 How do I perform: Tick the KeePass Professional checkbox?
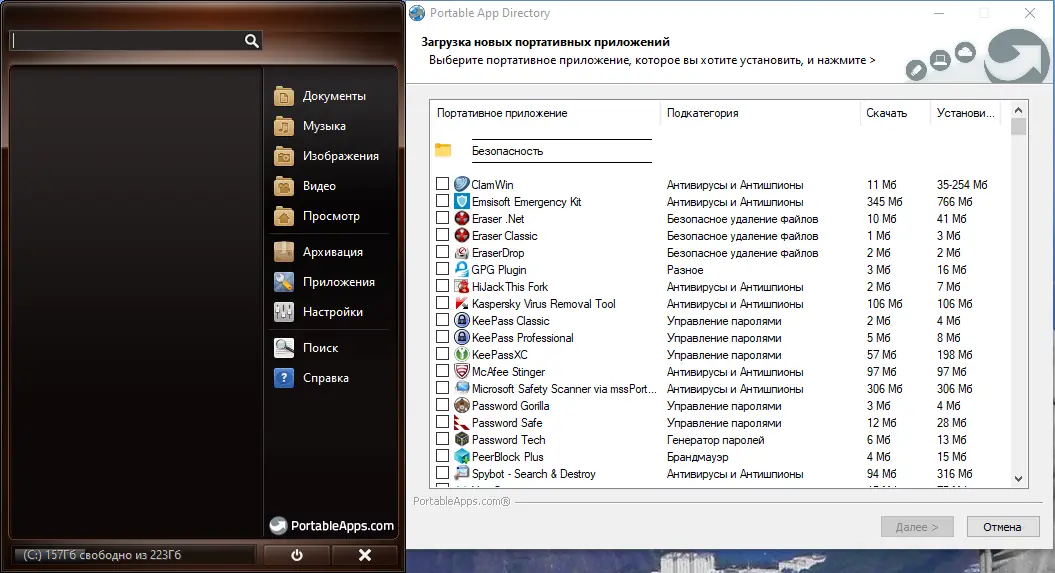(442, 337)
